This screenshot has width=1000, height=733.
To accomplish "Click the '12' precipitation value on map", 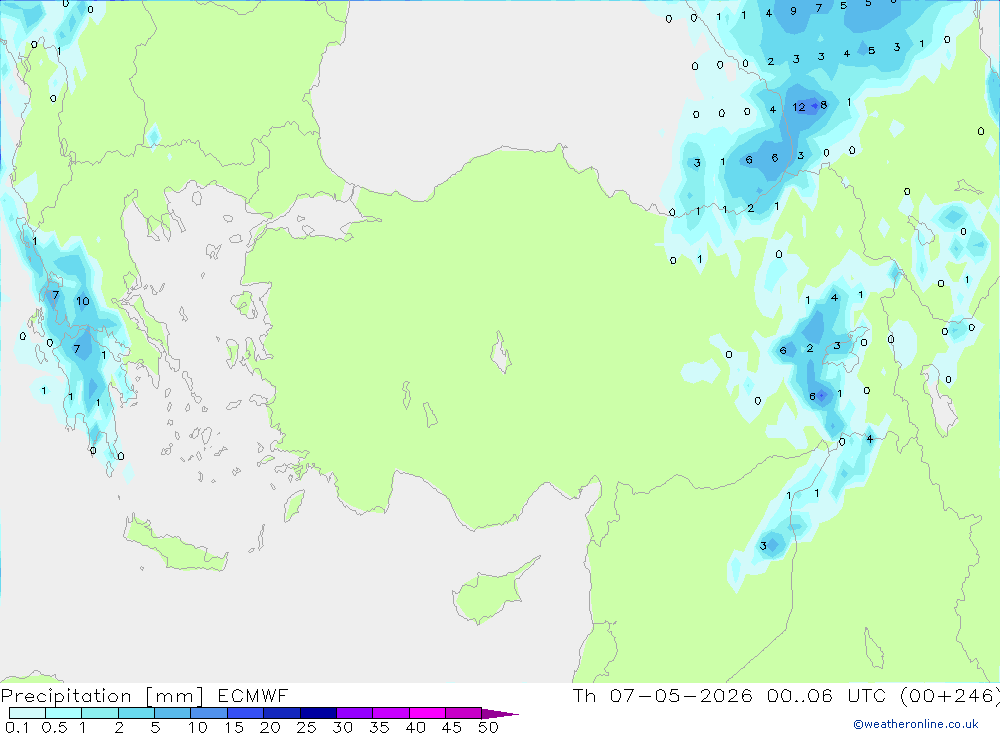I will pyautogui.click(x=799, y=107).
